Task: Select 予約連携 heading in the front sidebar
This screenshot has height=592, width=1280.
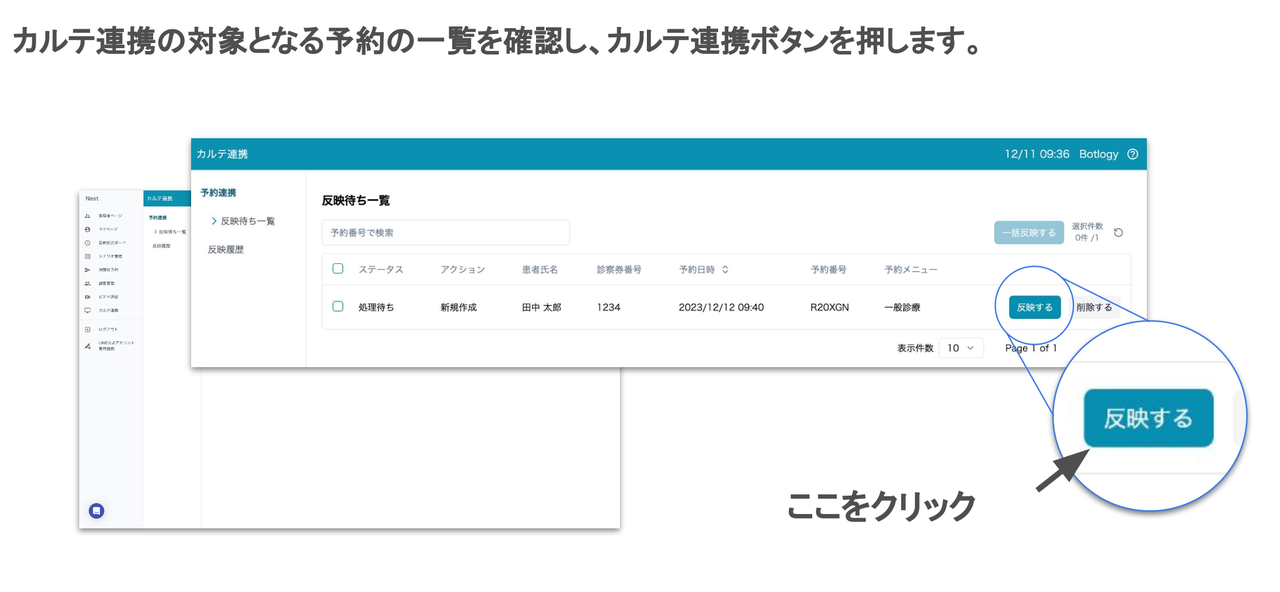Action: 218,192
